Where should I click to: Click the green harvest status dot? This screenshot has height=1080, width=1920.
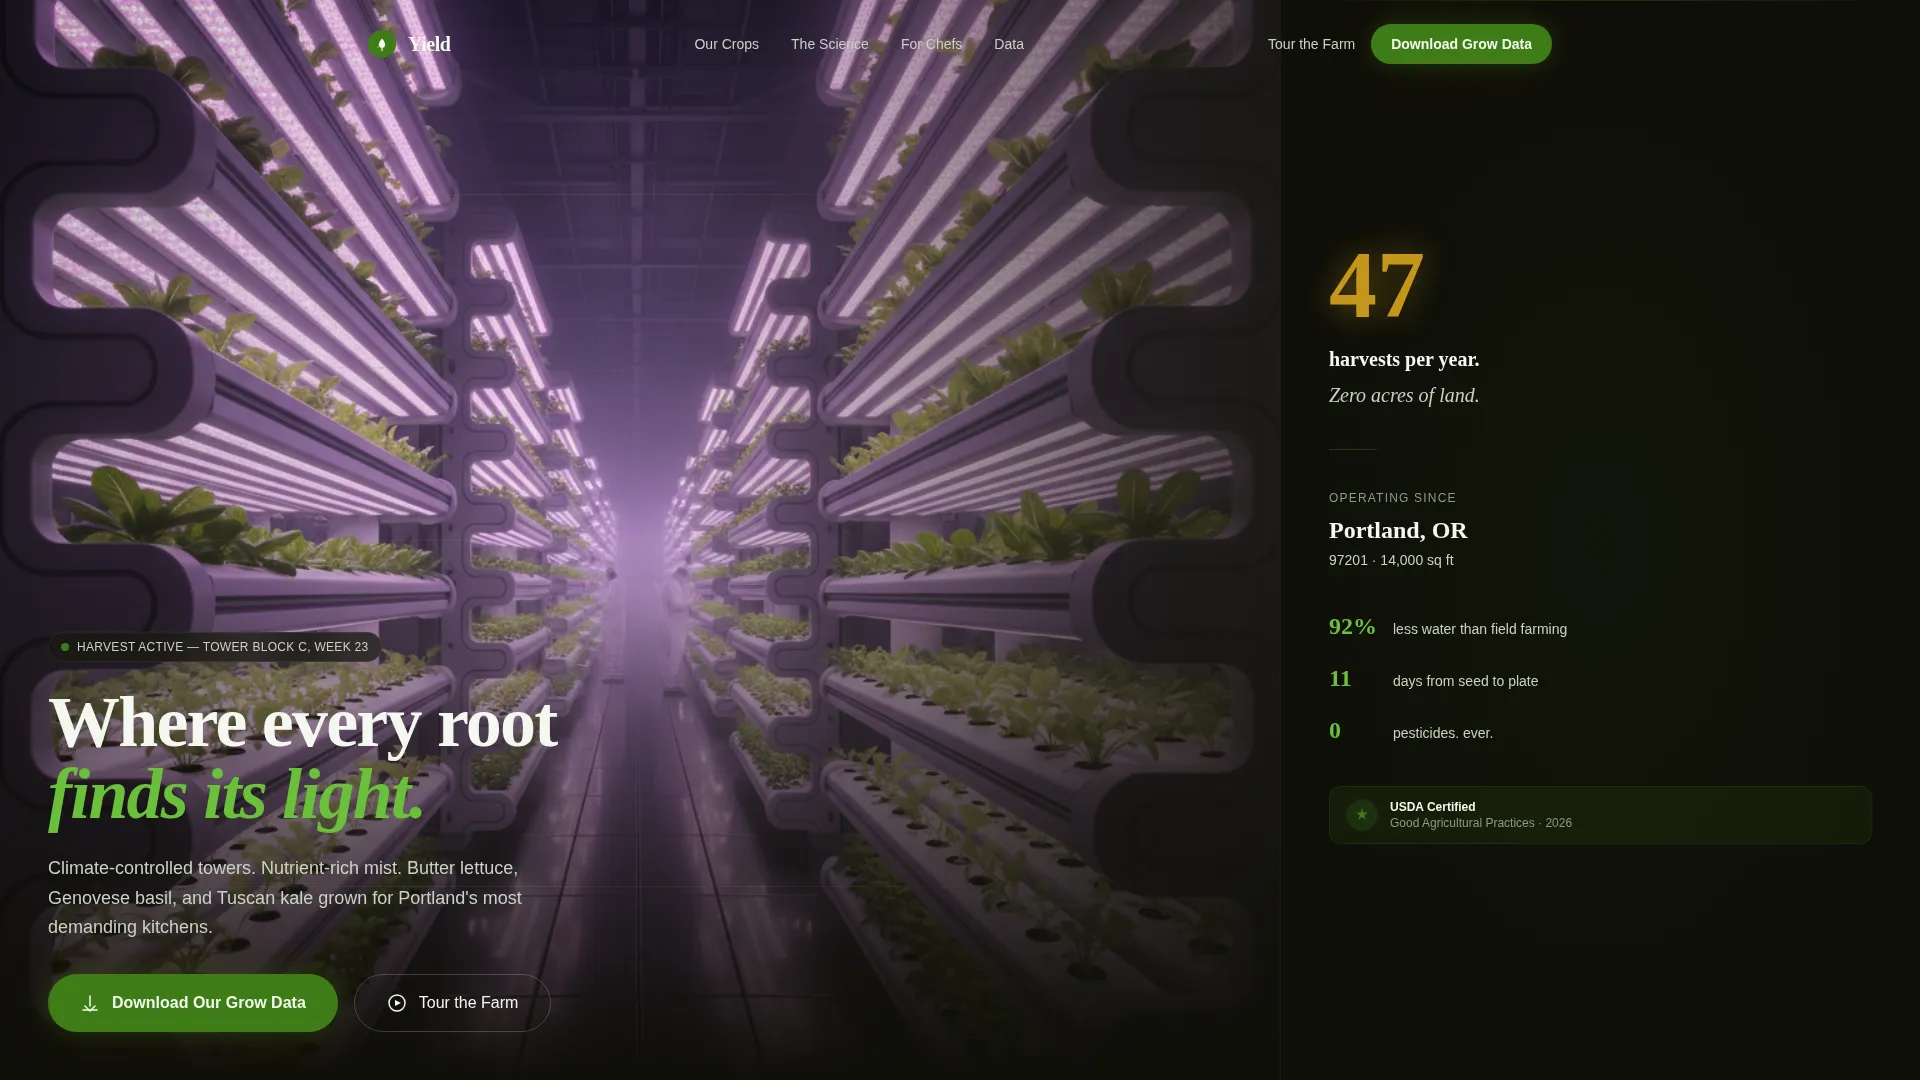point(65,647)
